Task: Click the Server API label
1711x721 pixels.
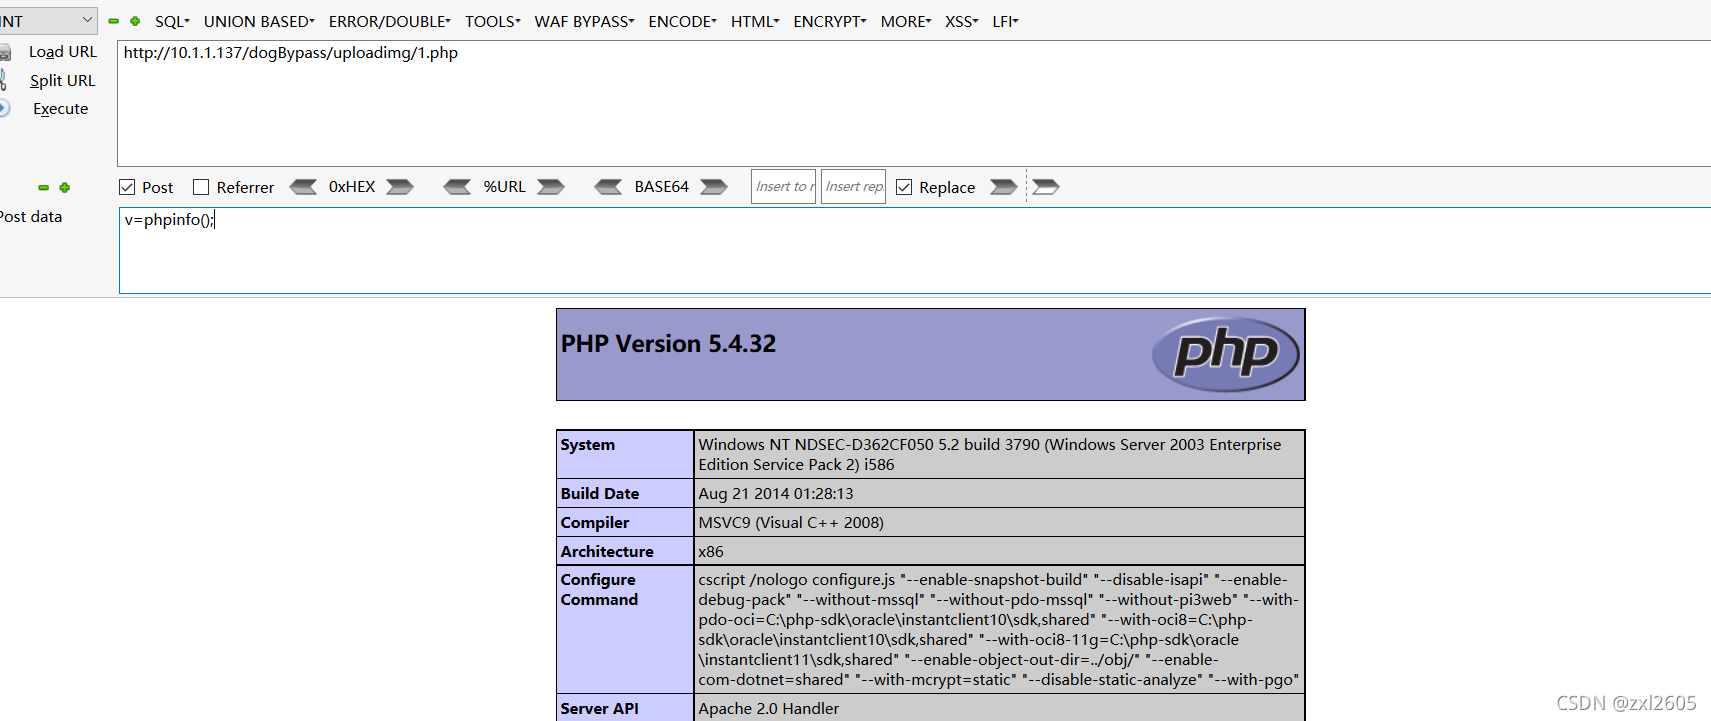Action: tap(599, 709)
